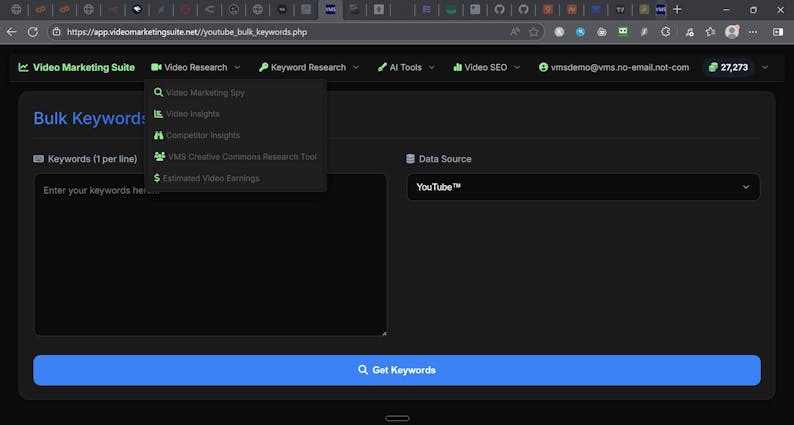
Task: Refresh the page with the reload icon
Action: pyautogui.click(x=33, y=31)
